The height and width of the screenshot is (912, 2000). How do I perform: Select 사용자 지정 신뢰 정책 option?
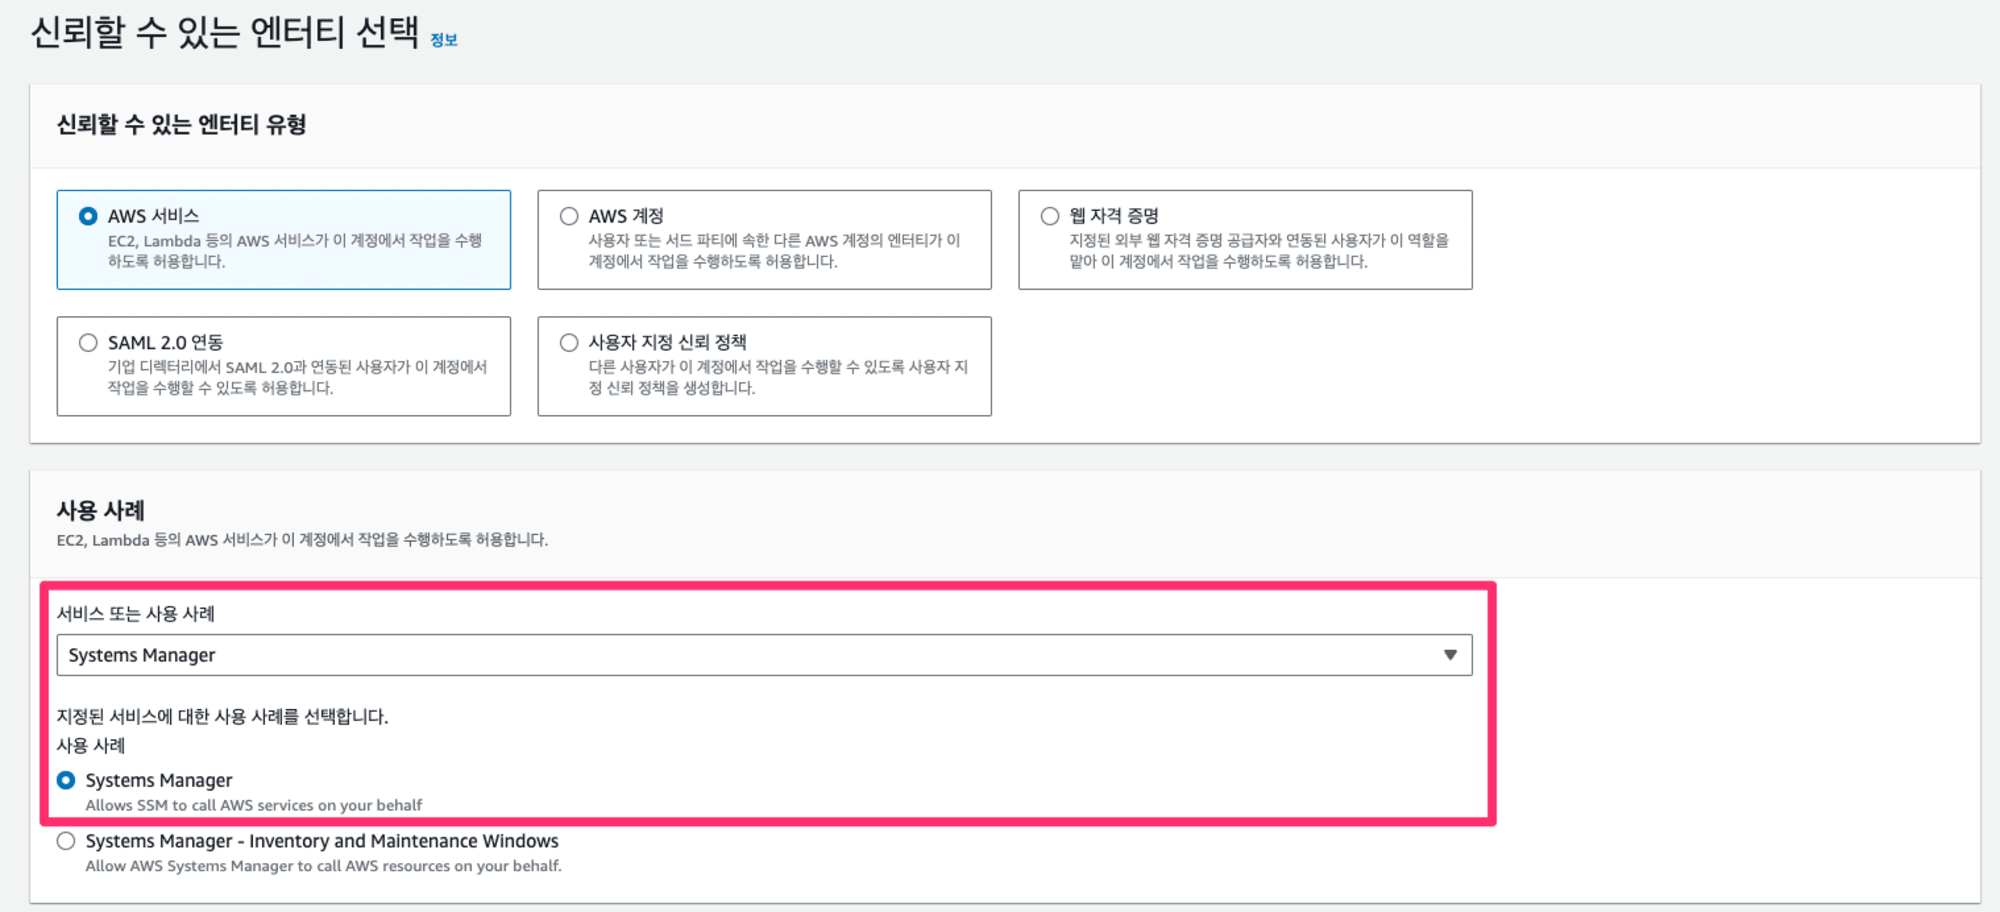coord(569,343)
